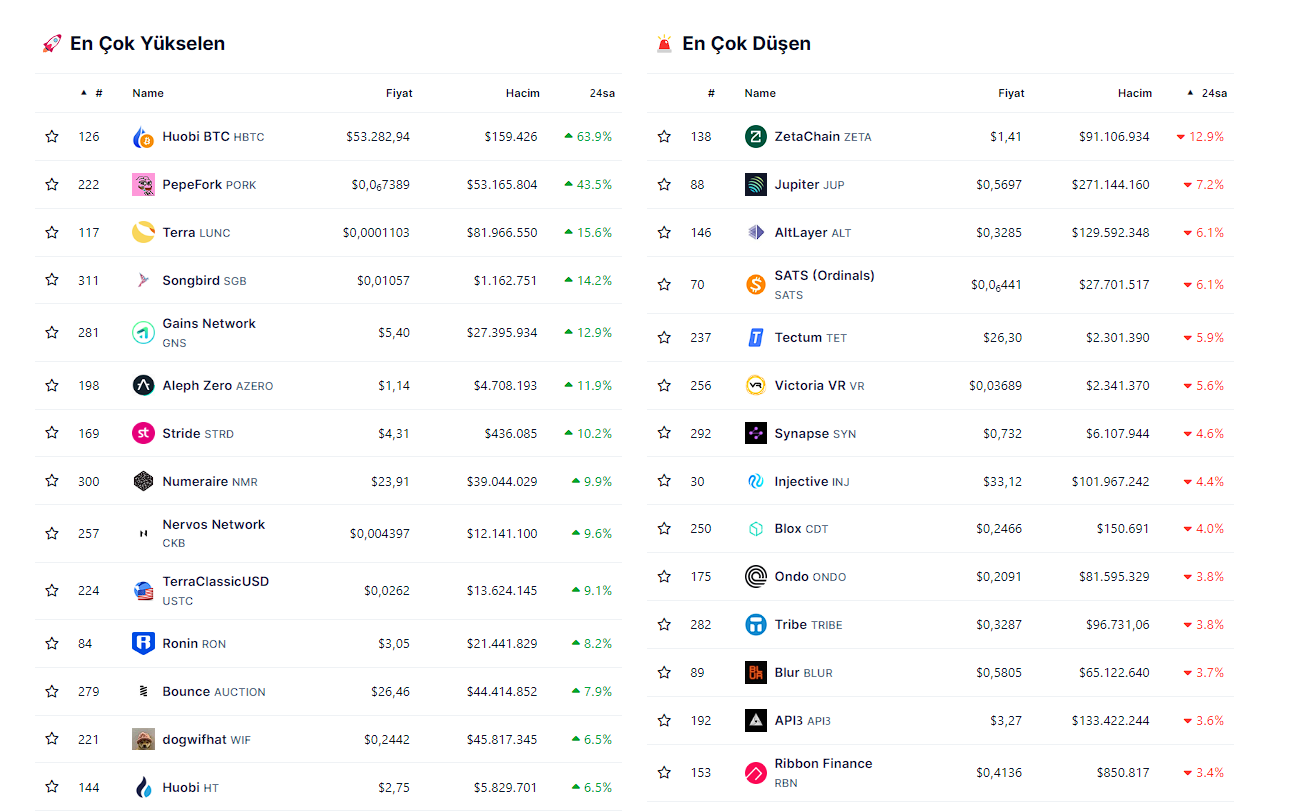Viewport: 1307px width, 811px height.
Task: Sort gainers table by 24sa change
Action: pyautogui.click(x=601, y=93)
